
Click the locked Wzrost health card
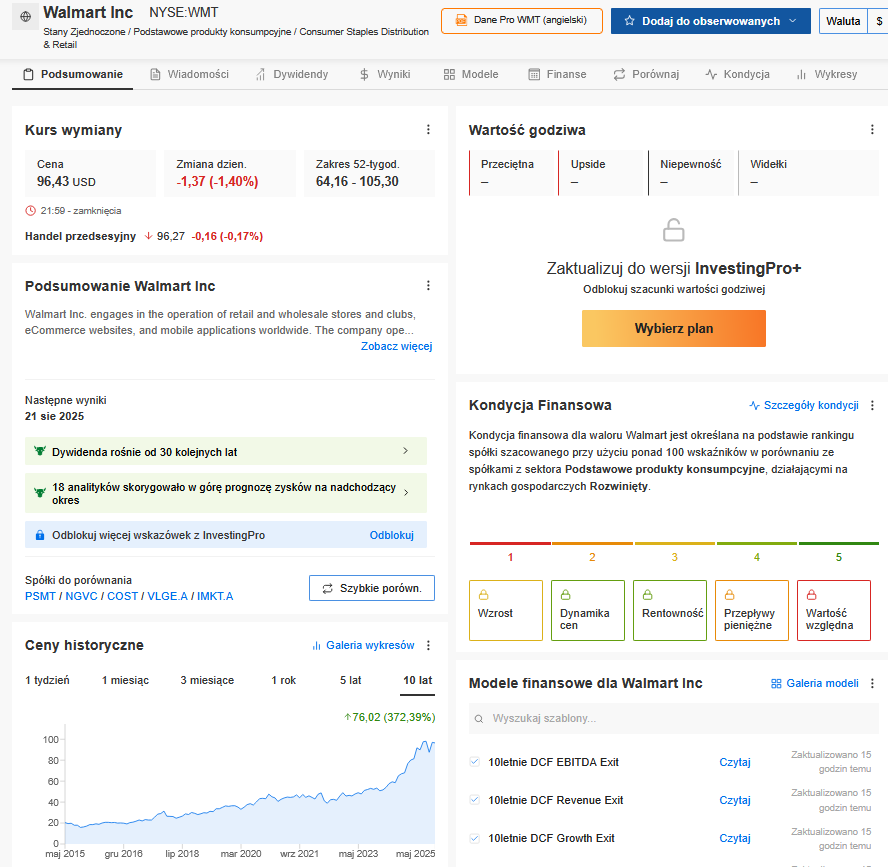[x=506, y=610]
